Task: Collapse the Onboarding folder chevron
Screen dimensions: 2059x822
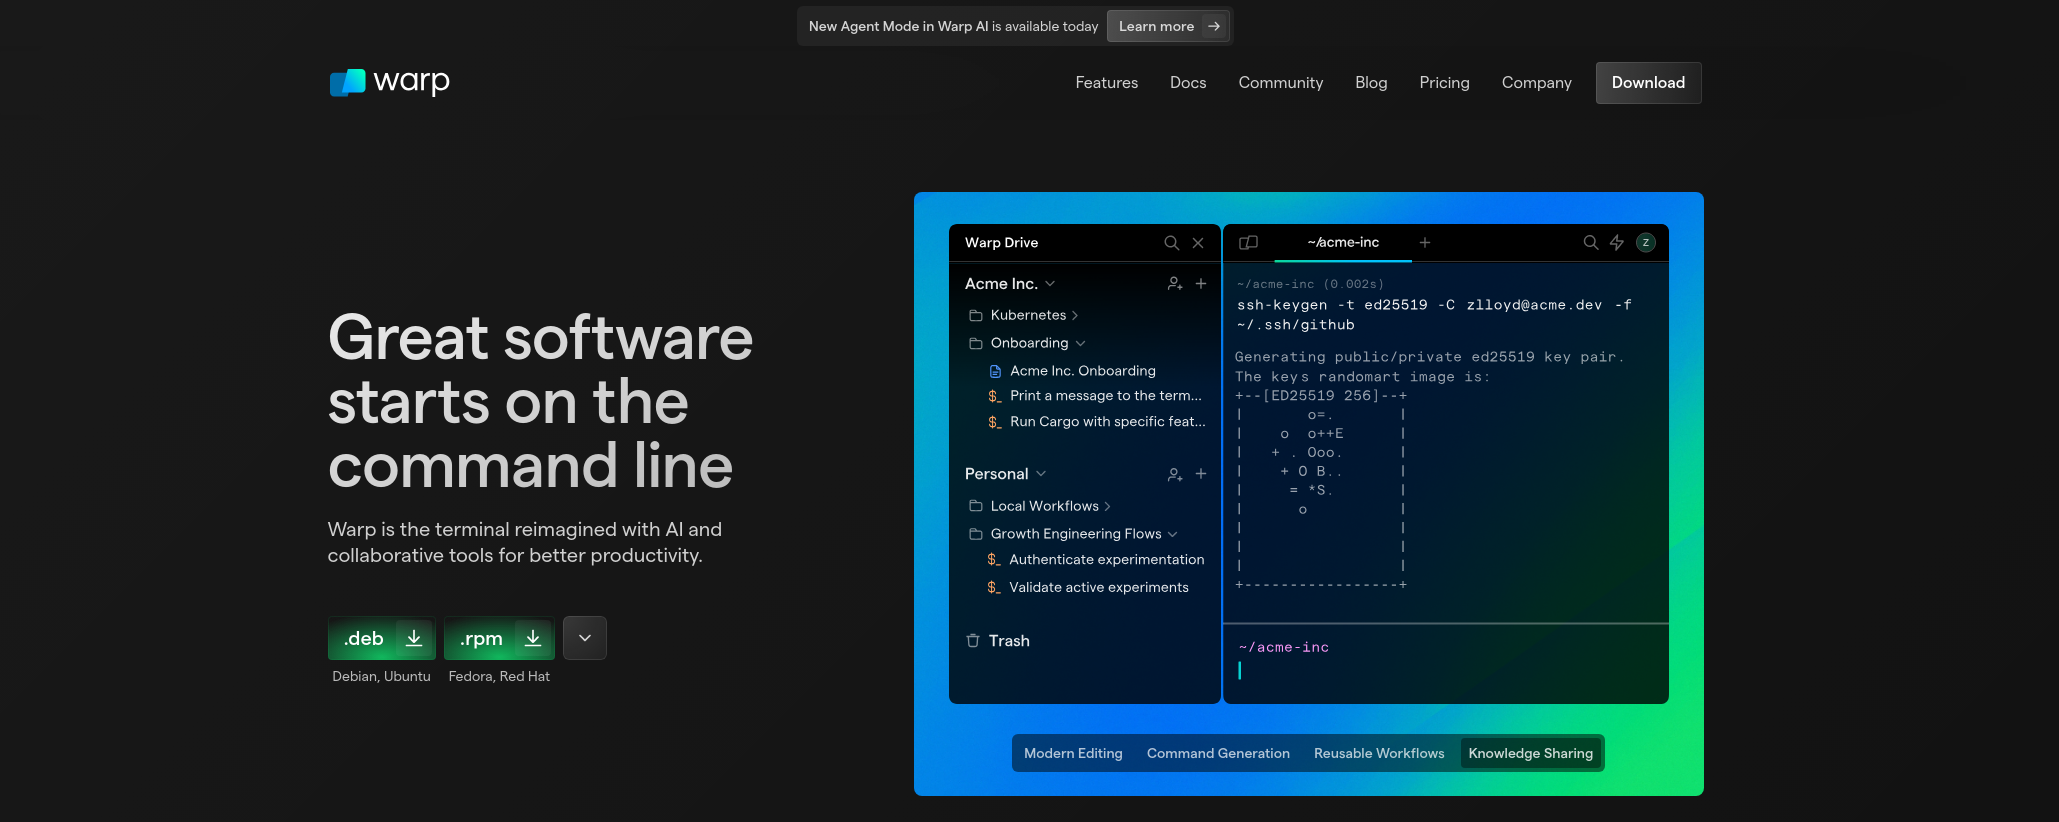Action: click(x=1080, y=344)
